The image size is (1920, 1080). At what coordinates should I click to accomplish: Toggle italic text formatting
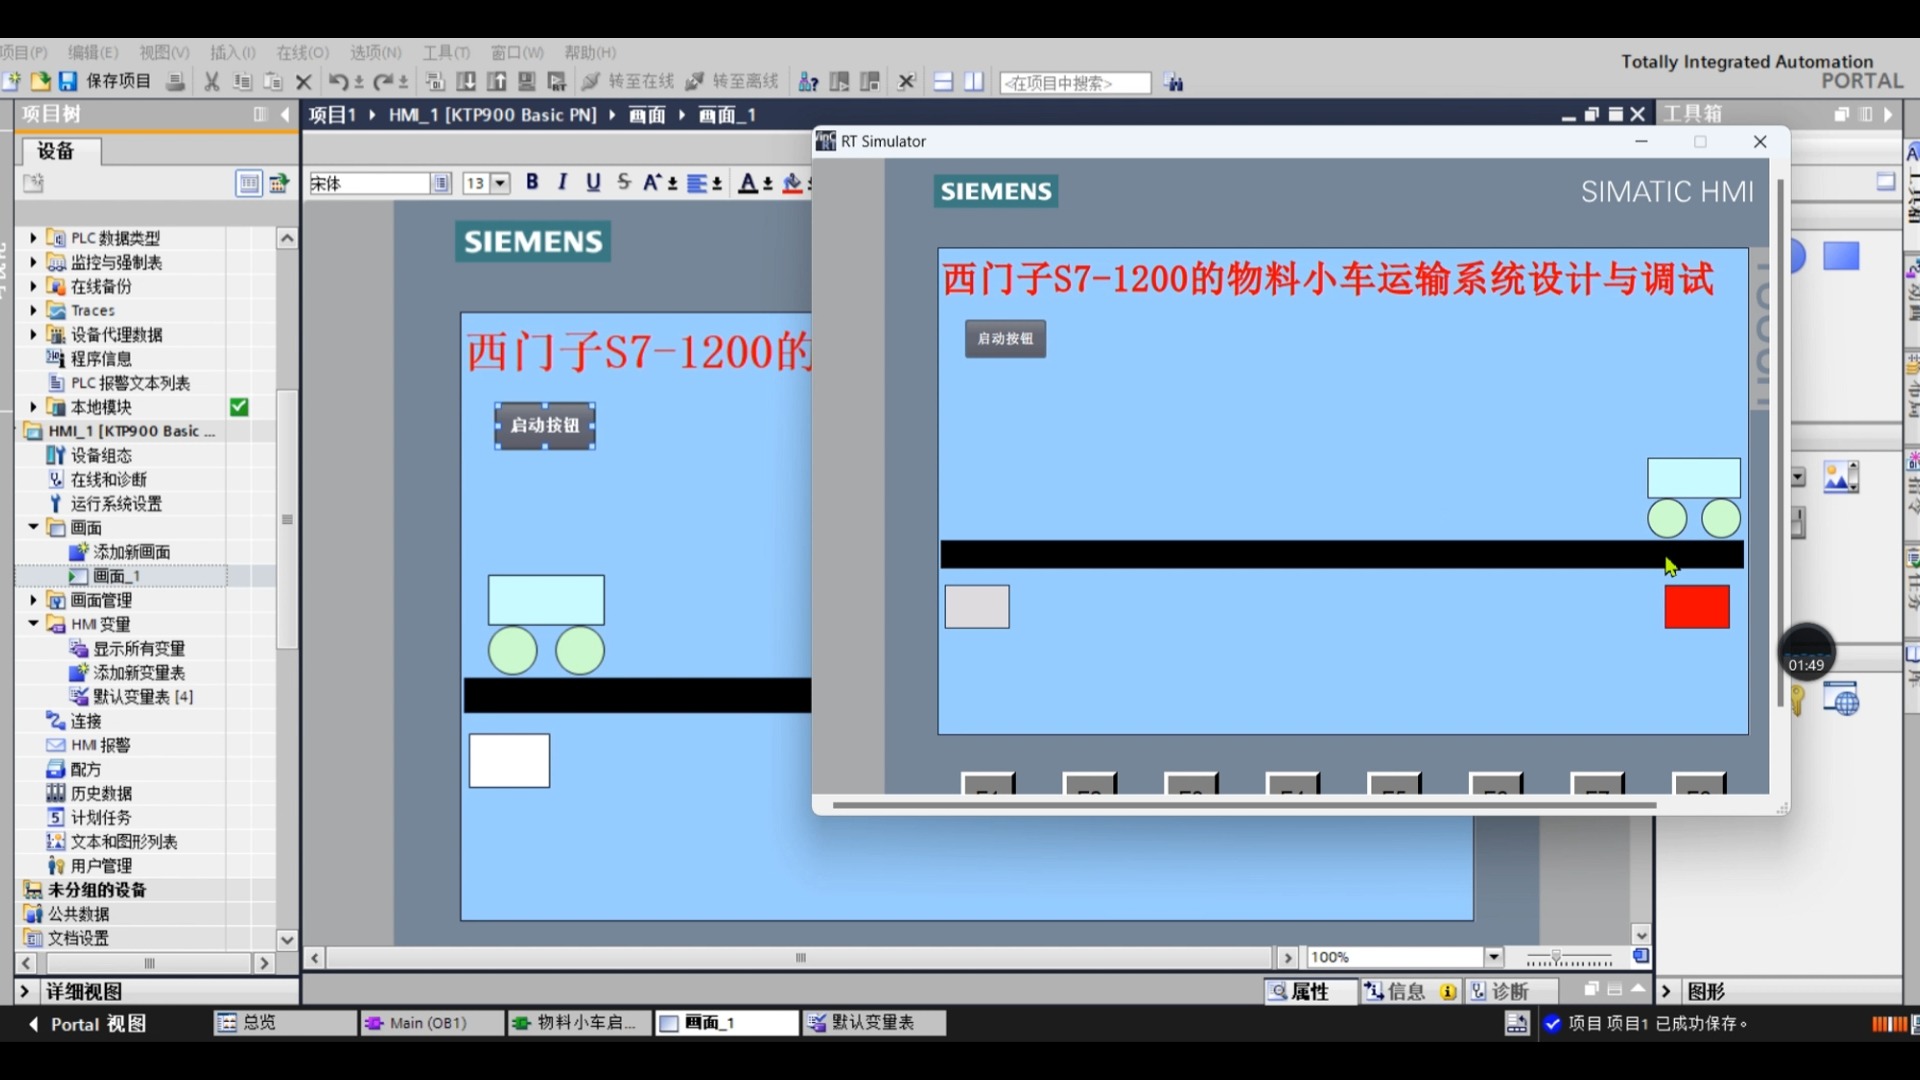pos(562,182)
